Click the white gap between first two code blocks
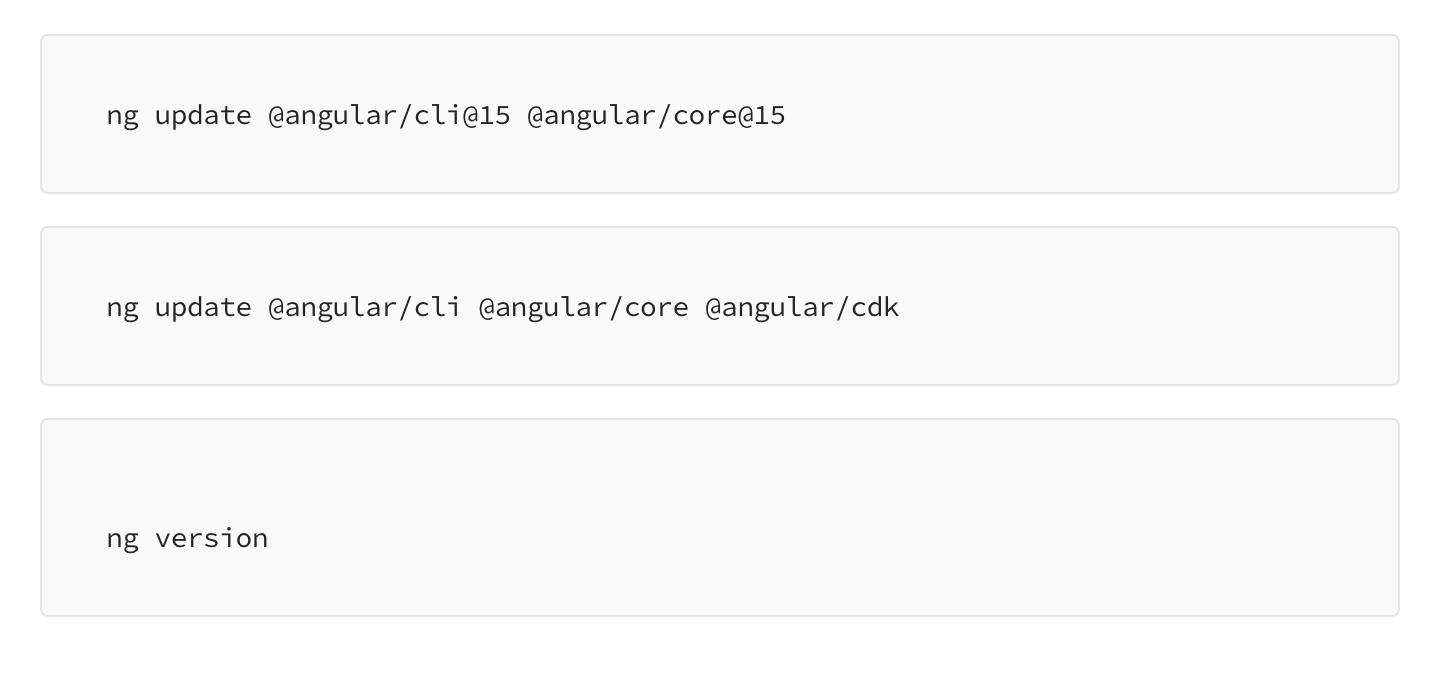The width and height of the screenshot is (1440, 686). click(720, 210)
